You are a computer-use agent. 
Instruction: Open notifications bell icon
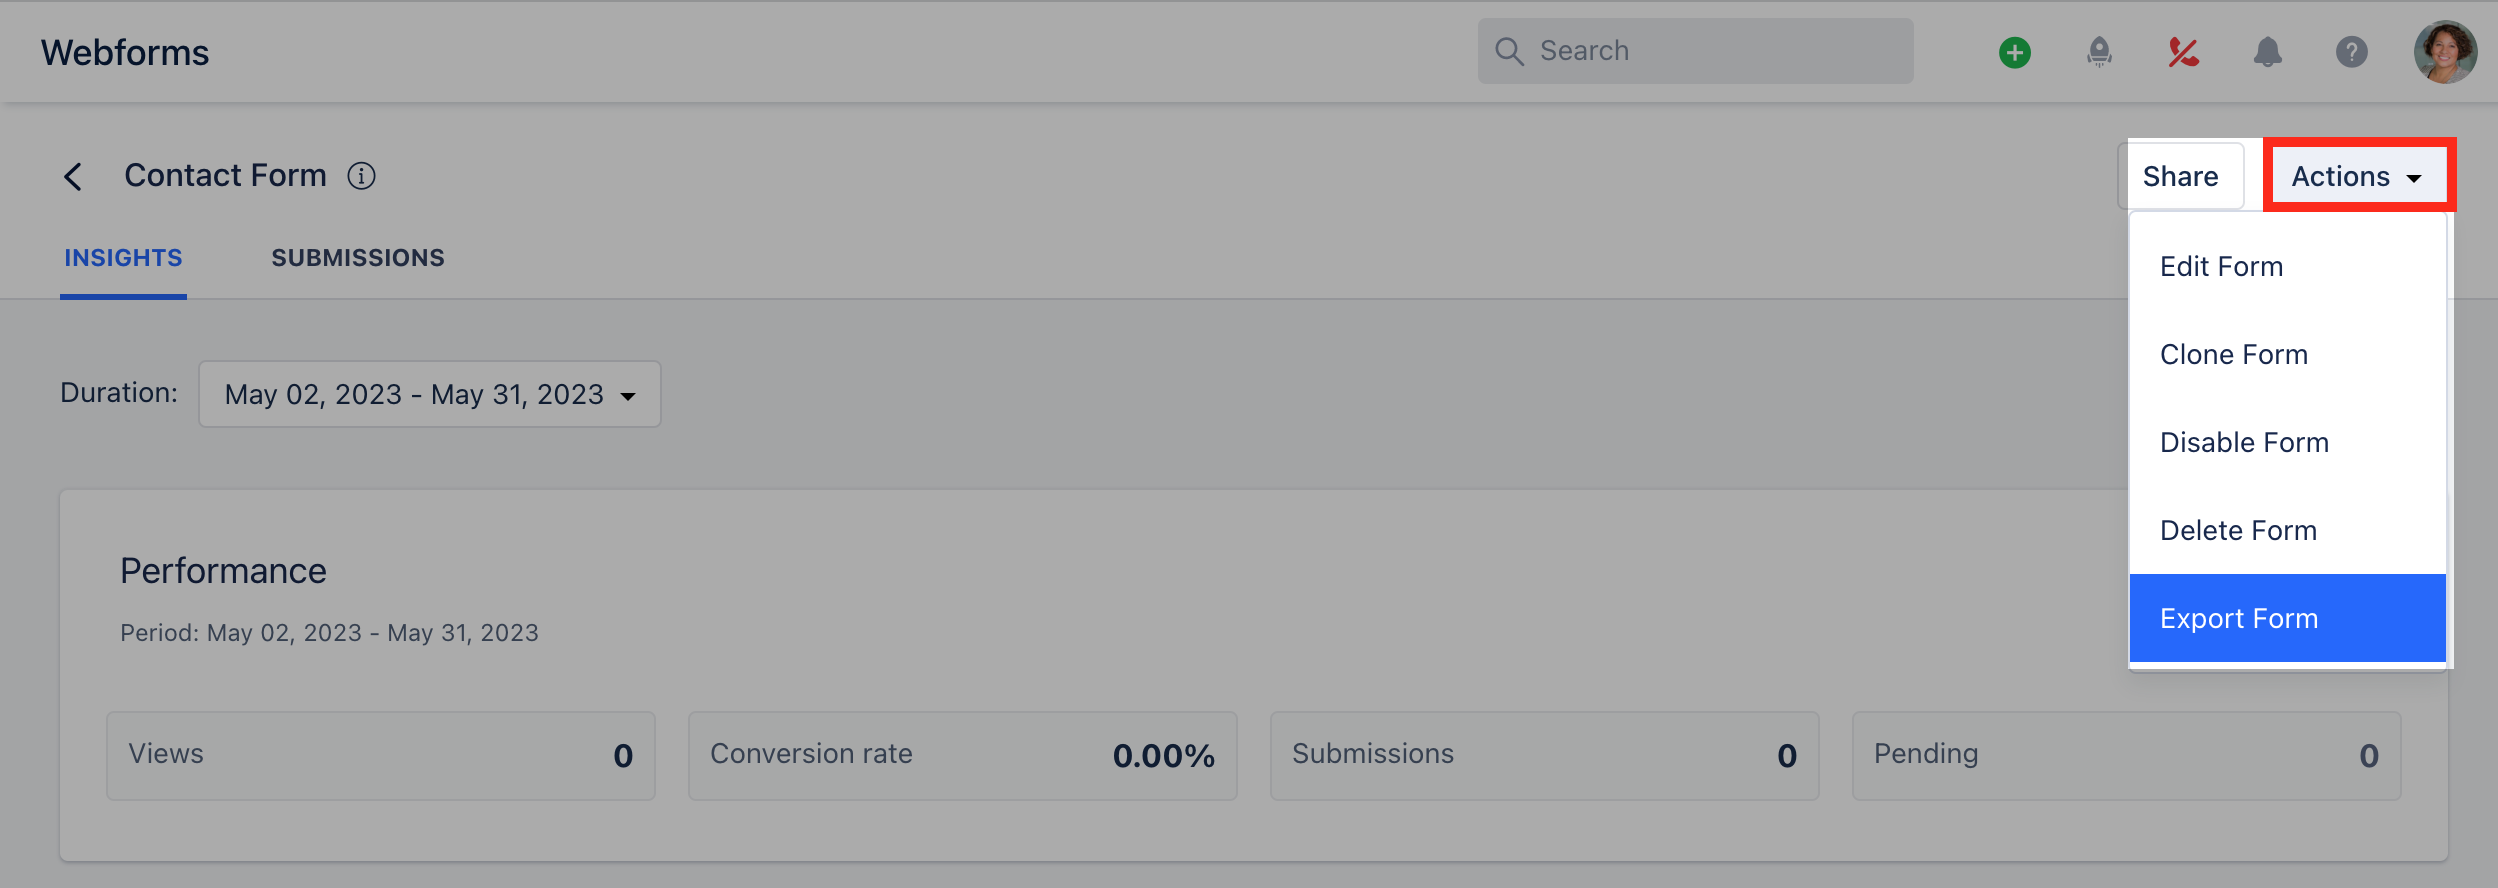(2267, 52)
